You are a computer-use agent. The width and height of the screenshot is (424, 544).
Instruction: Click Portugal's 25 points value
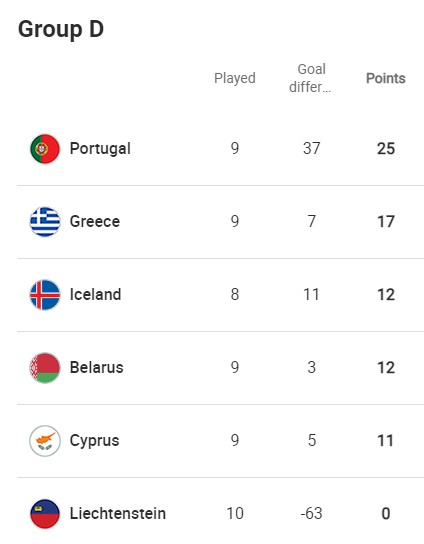click(386, 148)
